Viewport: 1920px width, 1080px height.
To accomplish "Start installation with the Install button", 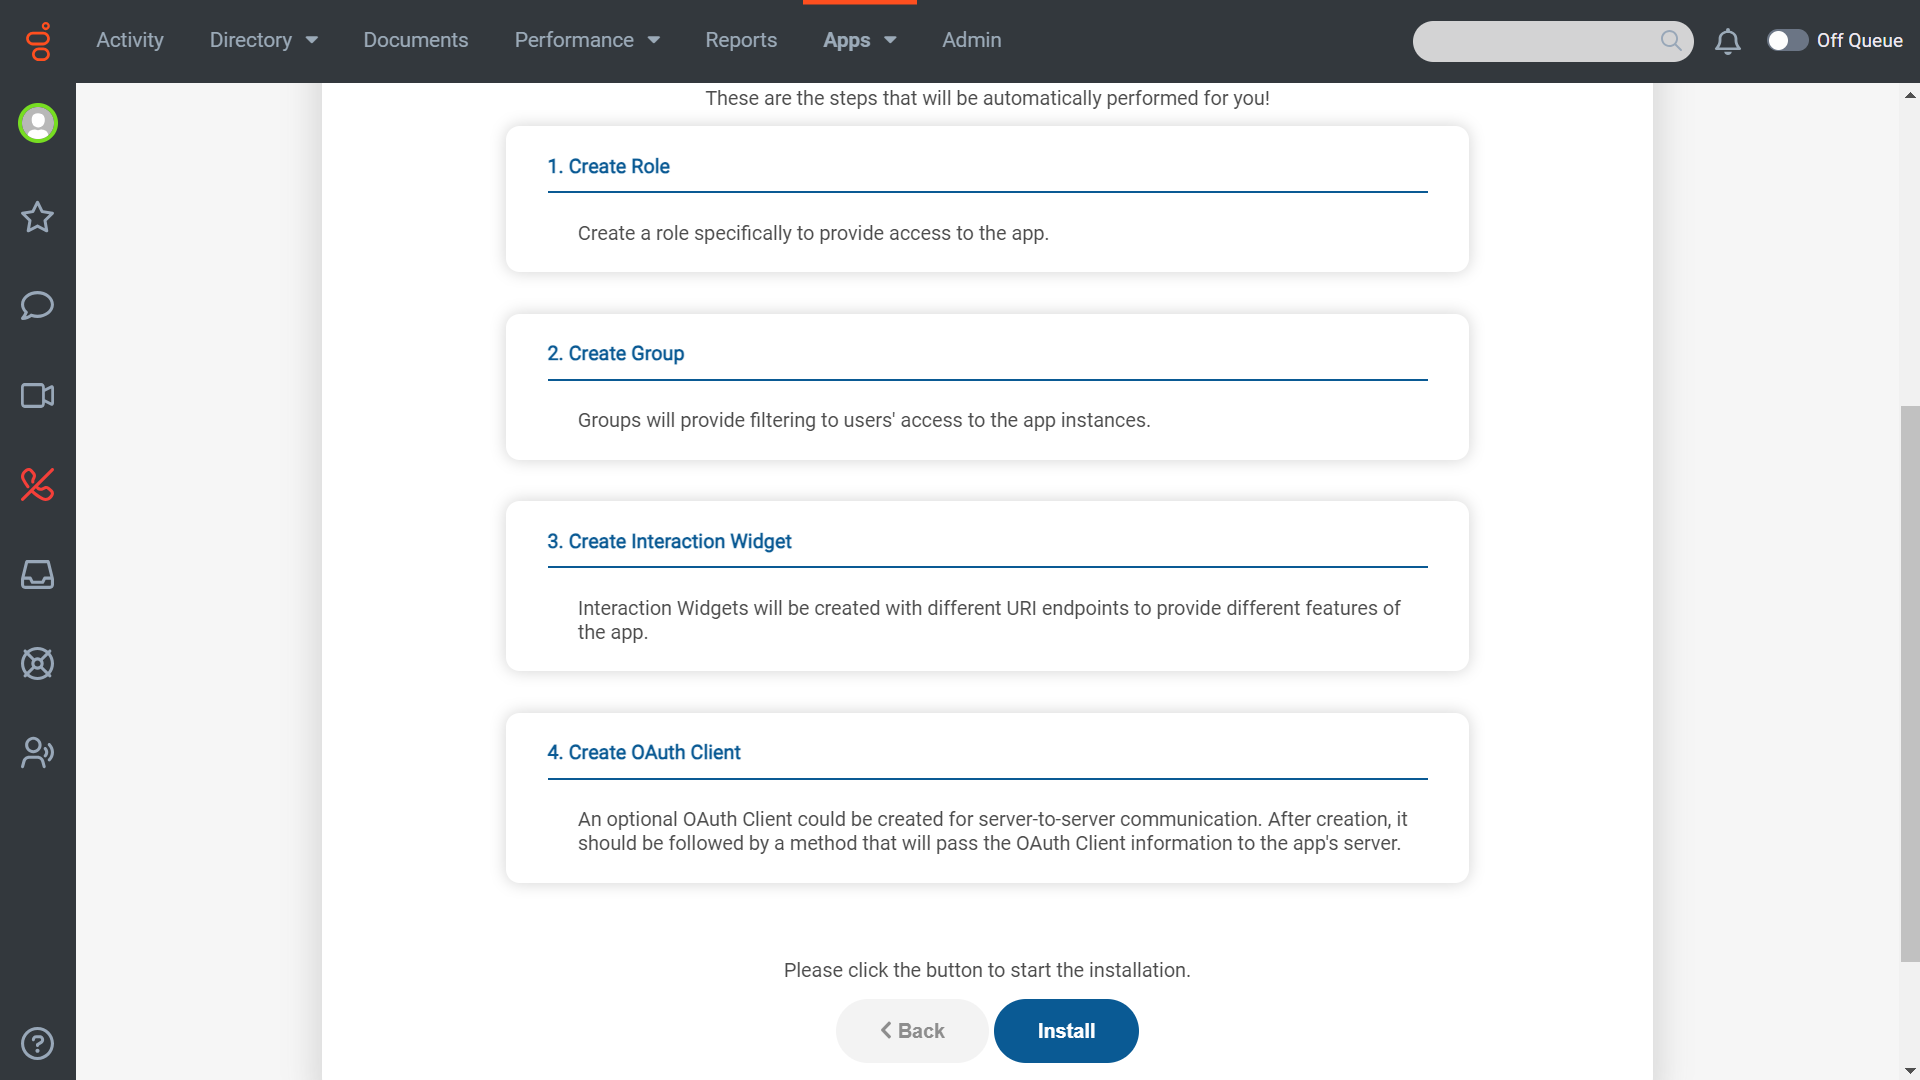I will [x=1066, y=1031].
